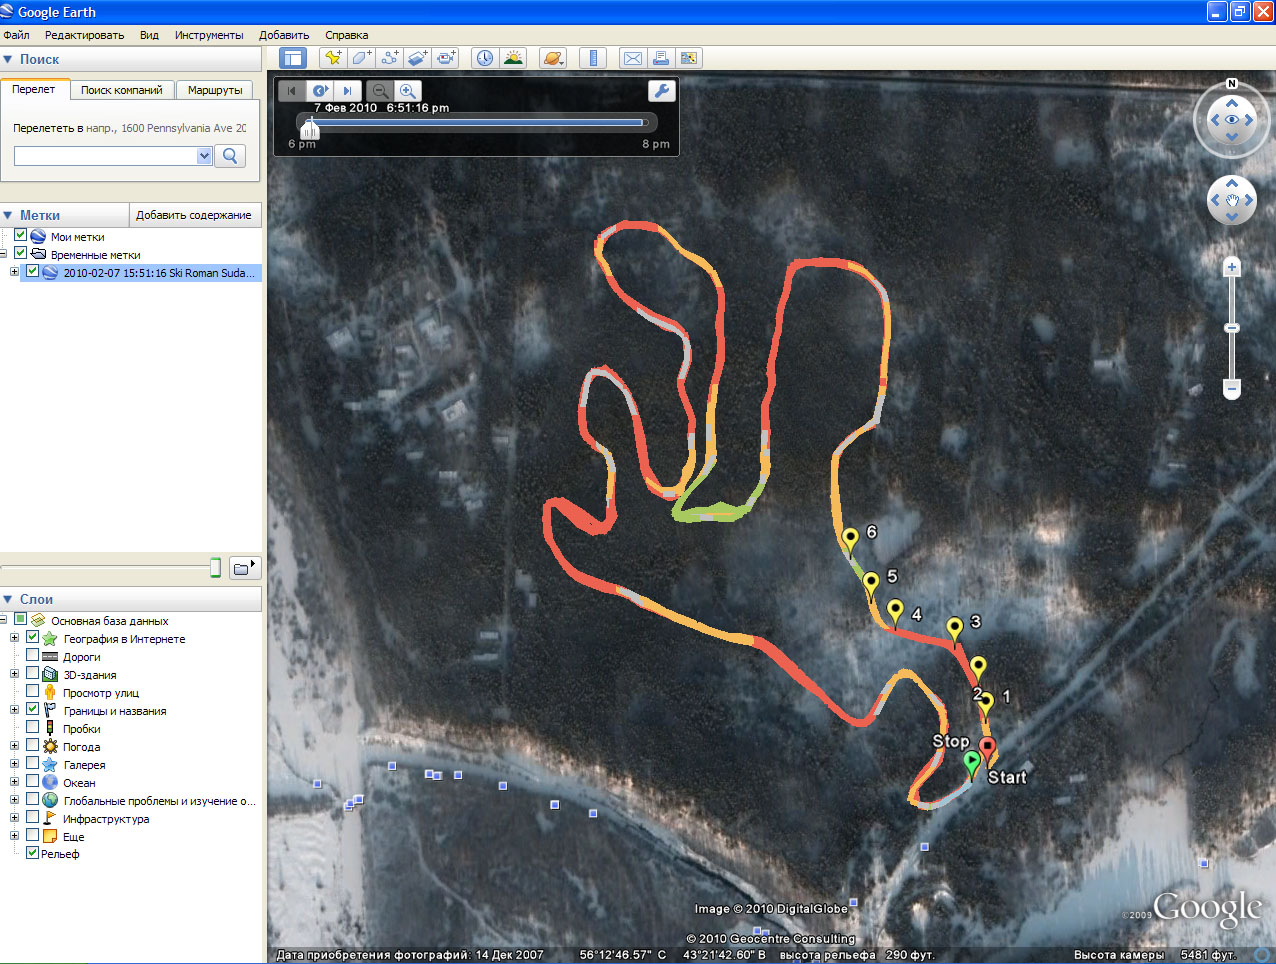Click the zoom slider handle
The image size is (1276, 964).
1232,328
